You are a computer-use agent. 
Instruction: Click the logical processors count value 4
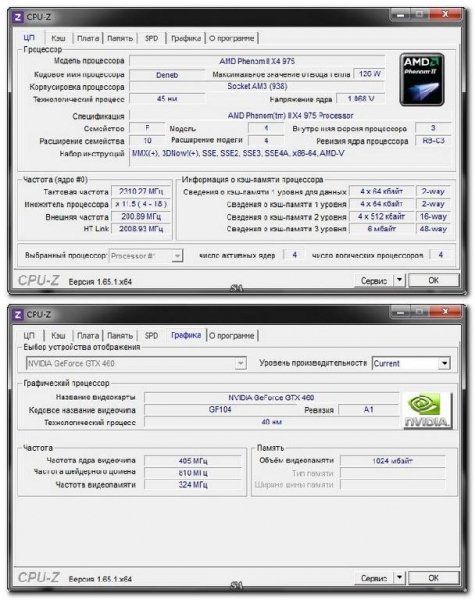click(x=441, y=255)
